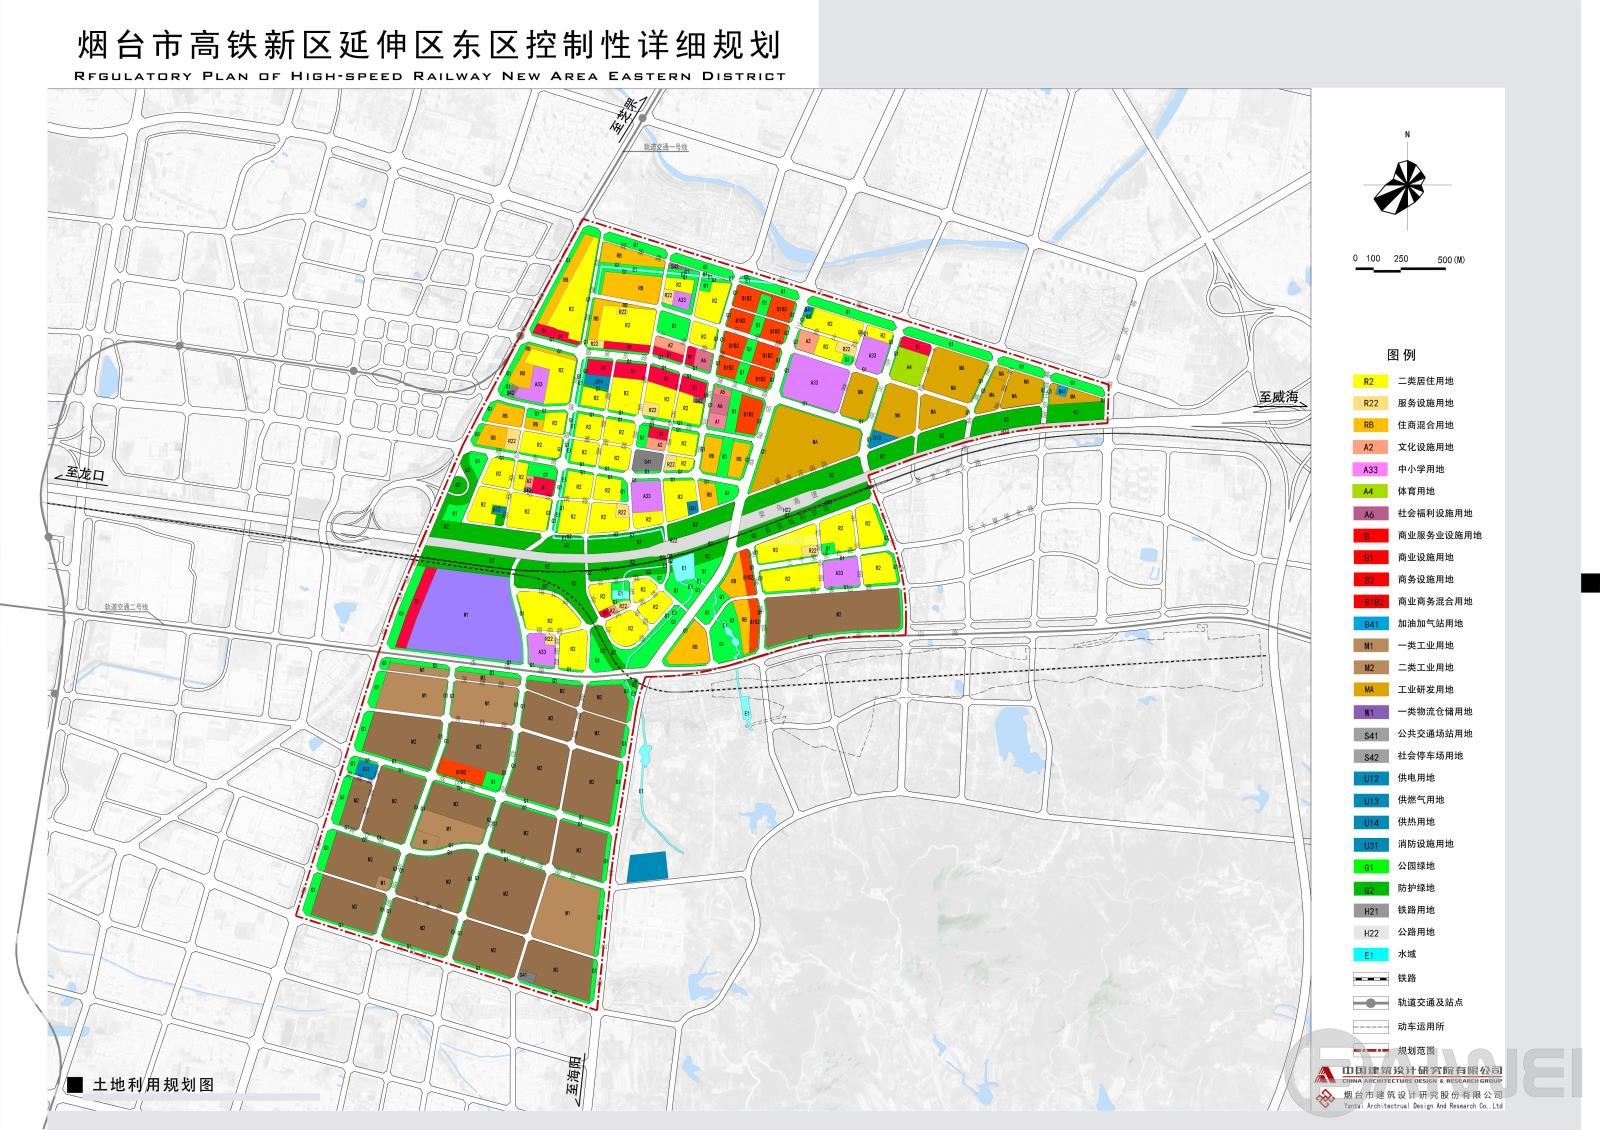This screenshot has height=1130, width=1600.
Task: Click the 动车运用所 dashed legend symbol
Action: pos(1369,1026)
